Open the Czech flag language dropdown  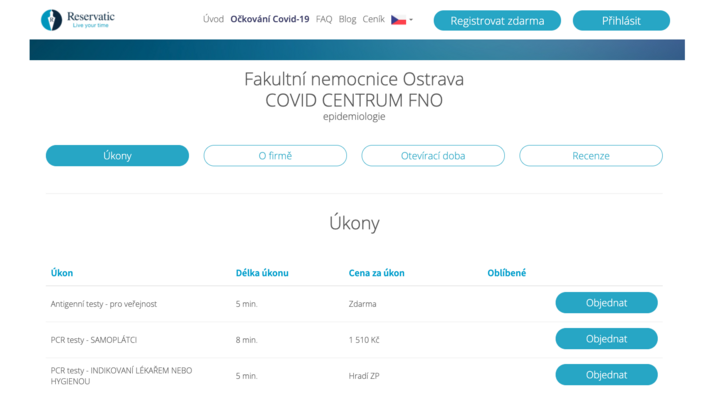pos(401,20)
